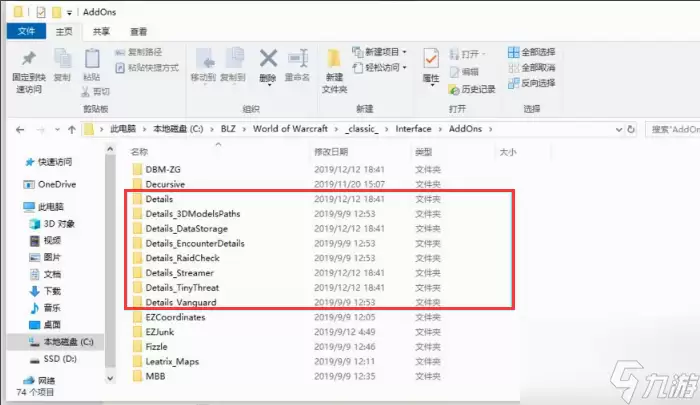Click 本地磁盘 (C:) breadcrumb
This screenshot has width=700, height=405.
click(x=178, y=129)
